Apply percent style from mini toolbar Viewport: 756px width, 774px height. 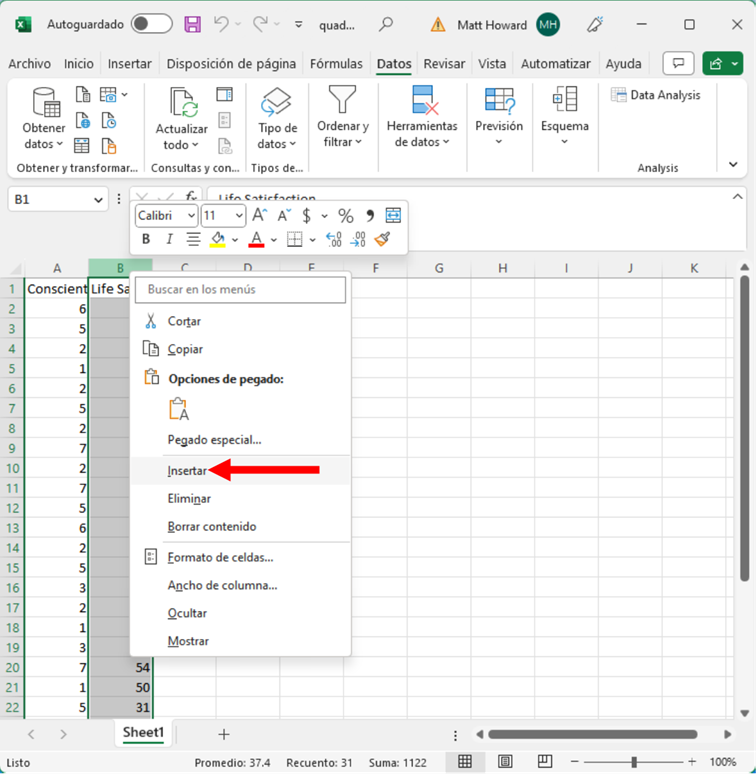(x=346, y=216)
